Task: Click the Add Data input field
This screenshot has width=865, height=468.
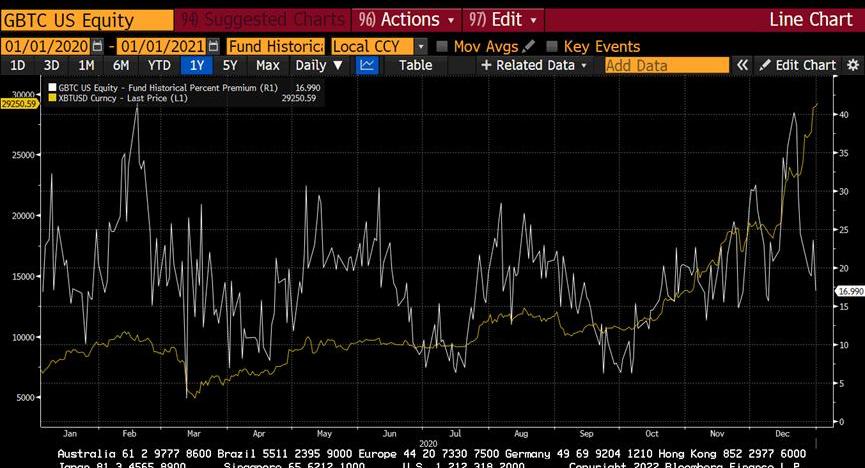Action: tap(666, 65)
